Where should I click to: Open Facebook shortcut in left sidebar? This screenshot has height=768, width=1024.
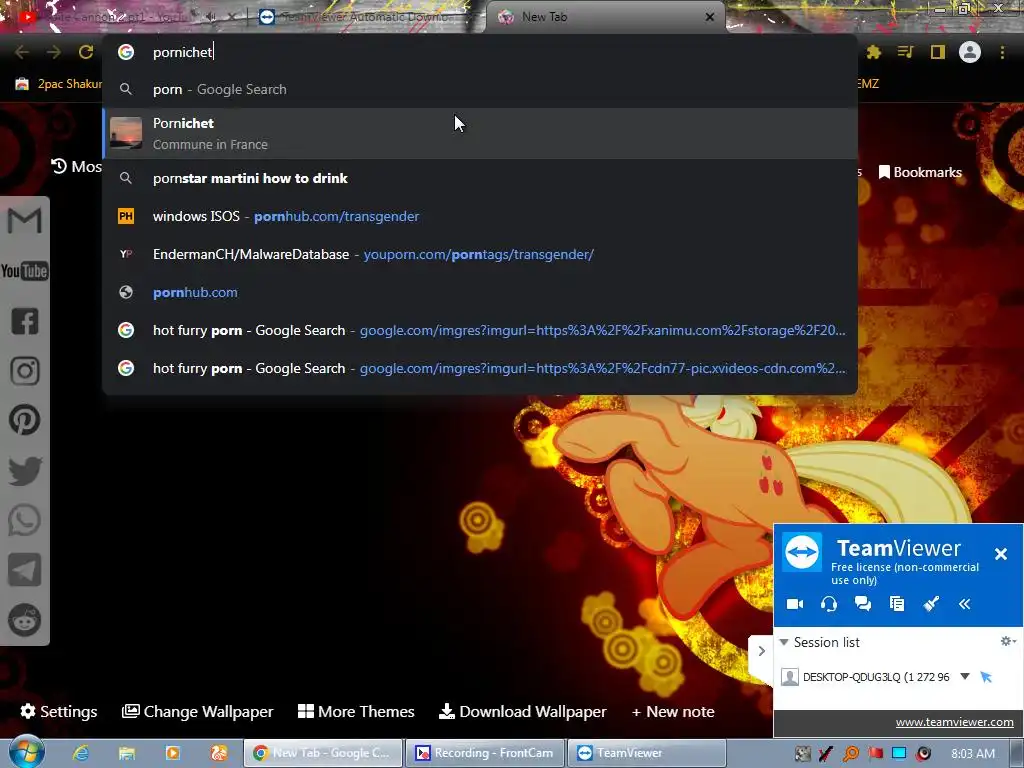coord(25,321)
